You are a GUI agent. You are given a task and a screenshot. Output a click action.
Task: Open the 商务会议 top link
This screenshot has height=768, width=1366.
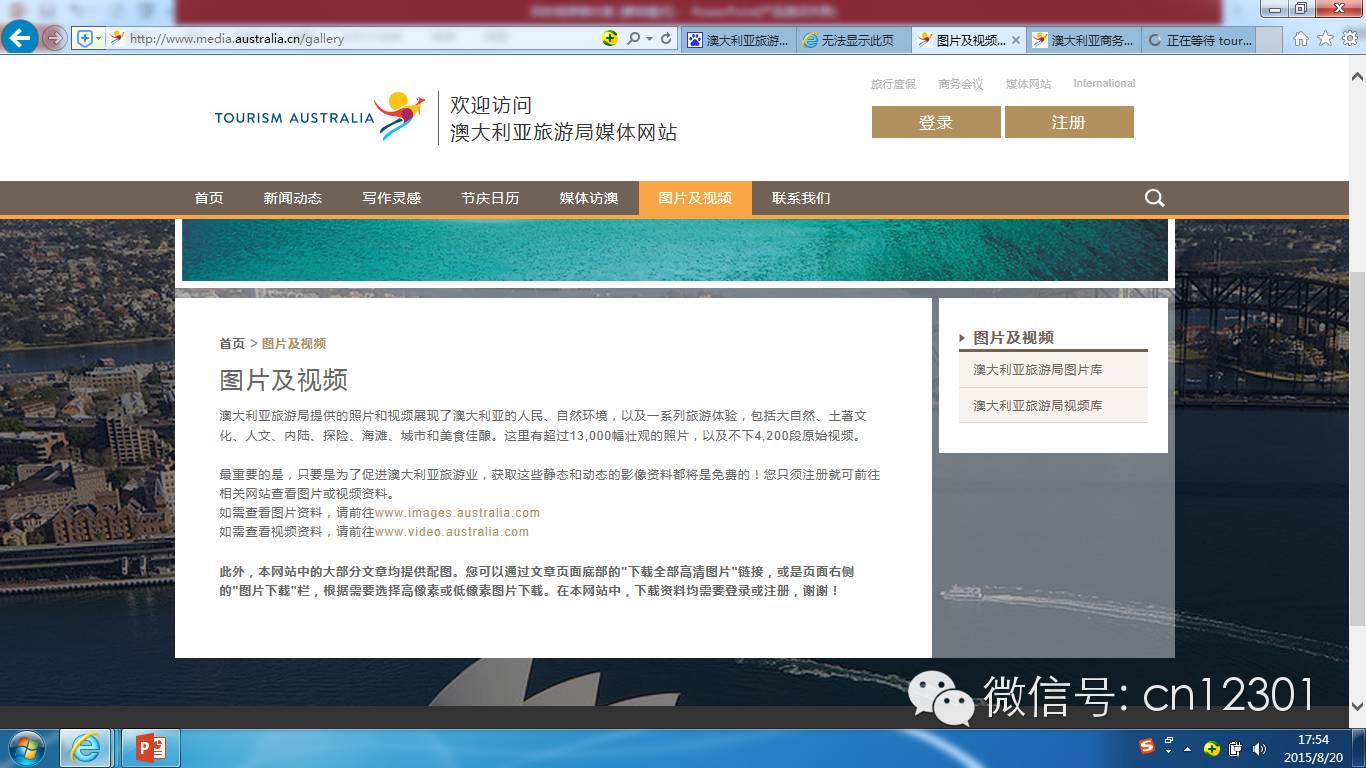point(961,84)
